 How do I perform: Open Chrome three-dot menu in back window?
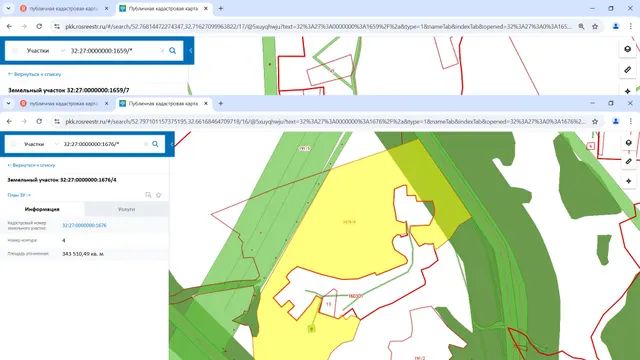click(x=631, y=26)
